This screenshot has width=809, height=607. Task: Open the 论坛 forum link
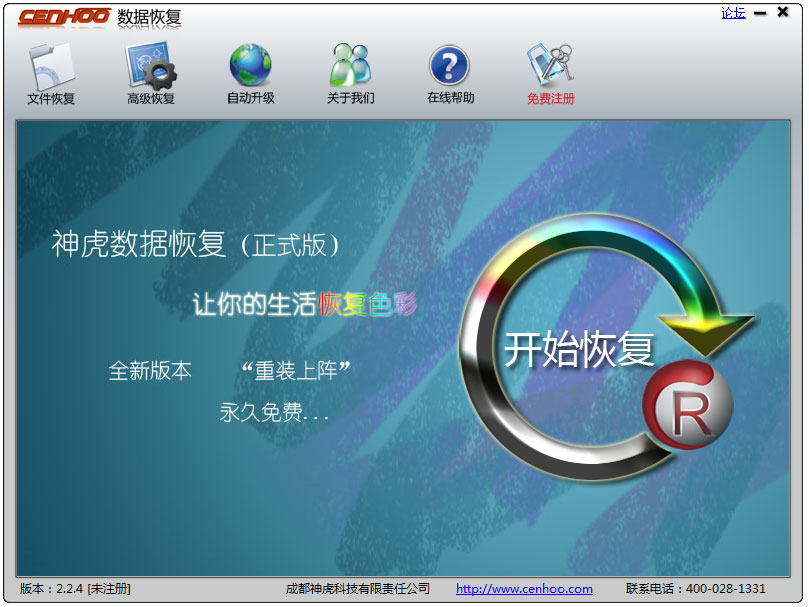(x=733, y=13)
